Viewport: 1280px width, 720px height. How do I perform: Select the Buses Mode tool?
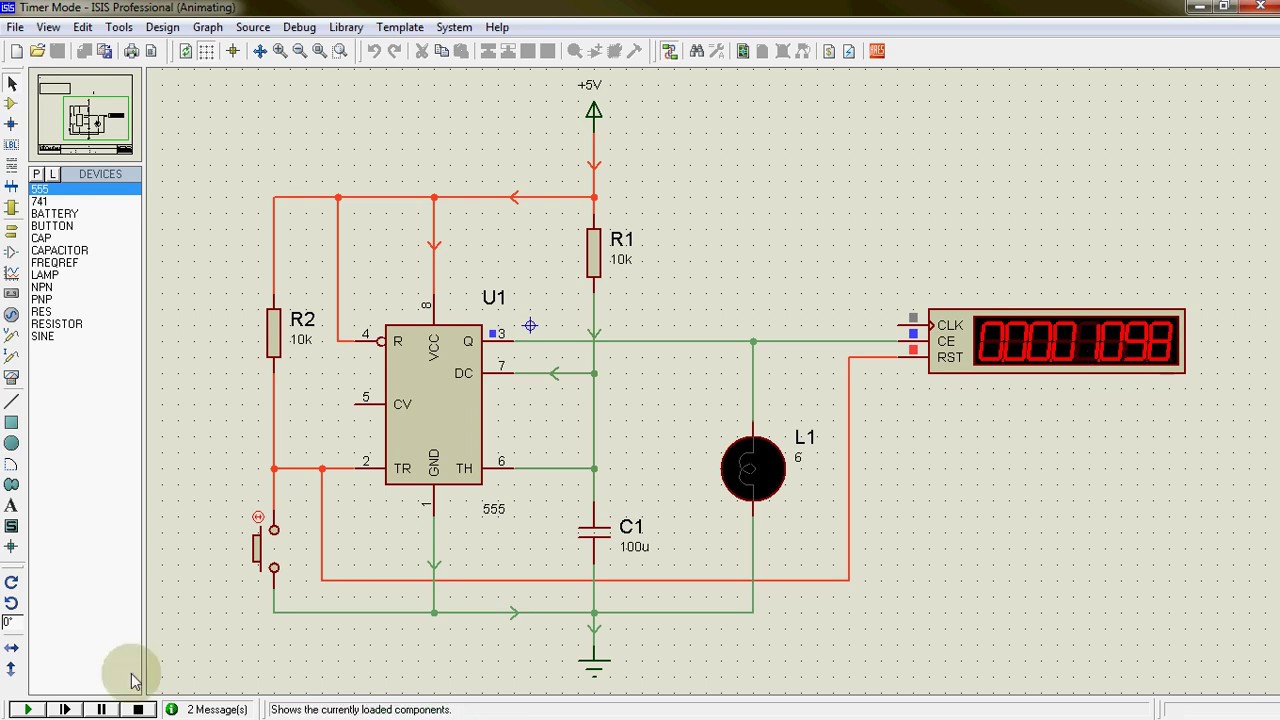click(x=12, y=186)
